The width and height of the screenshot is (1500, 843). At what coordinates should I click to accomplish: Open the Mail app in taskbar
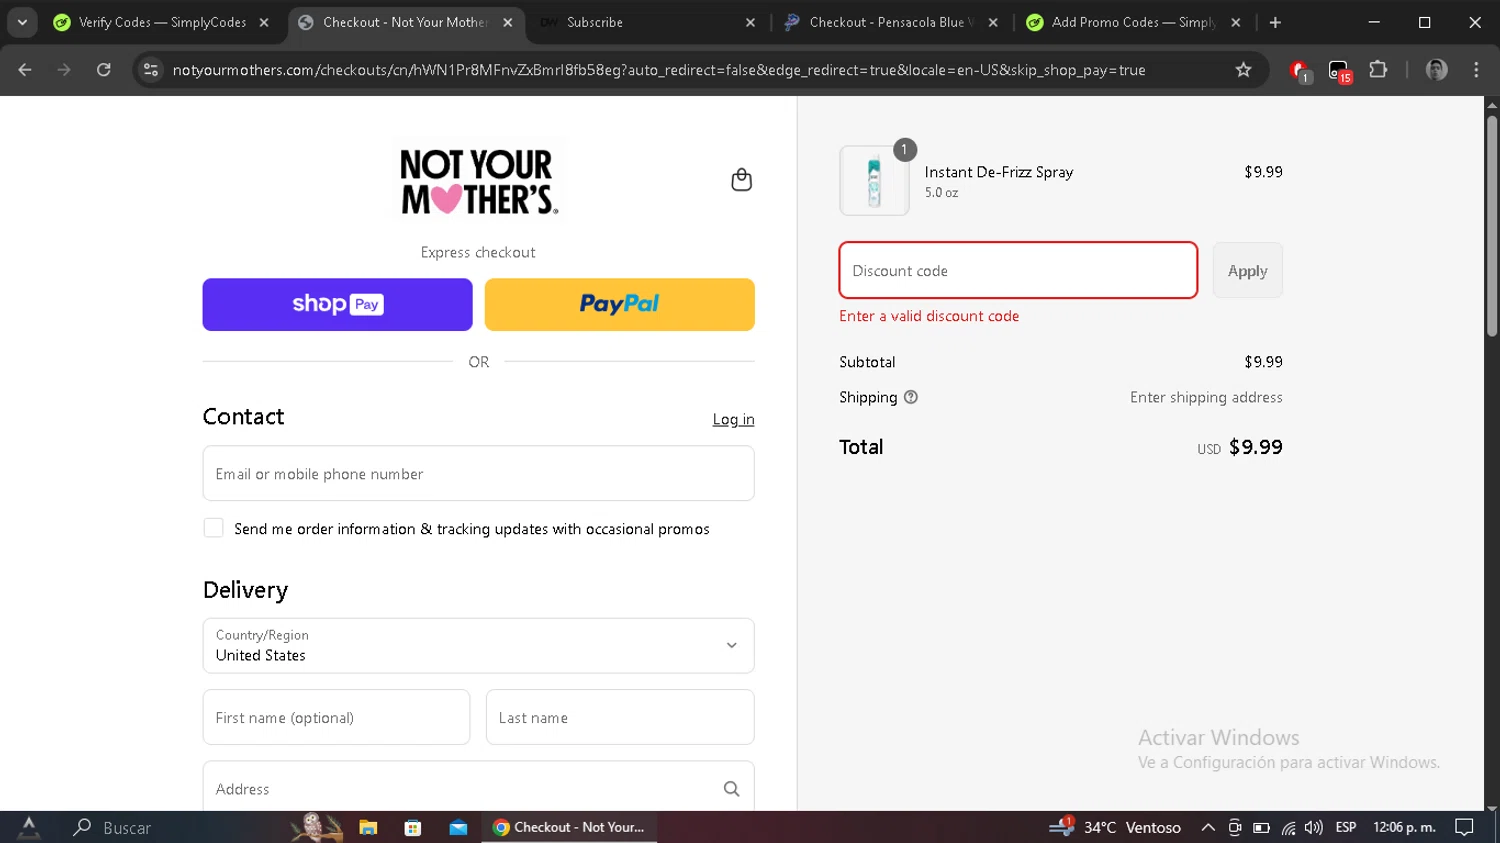[458, 828]
